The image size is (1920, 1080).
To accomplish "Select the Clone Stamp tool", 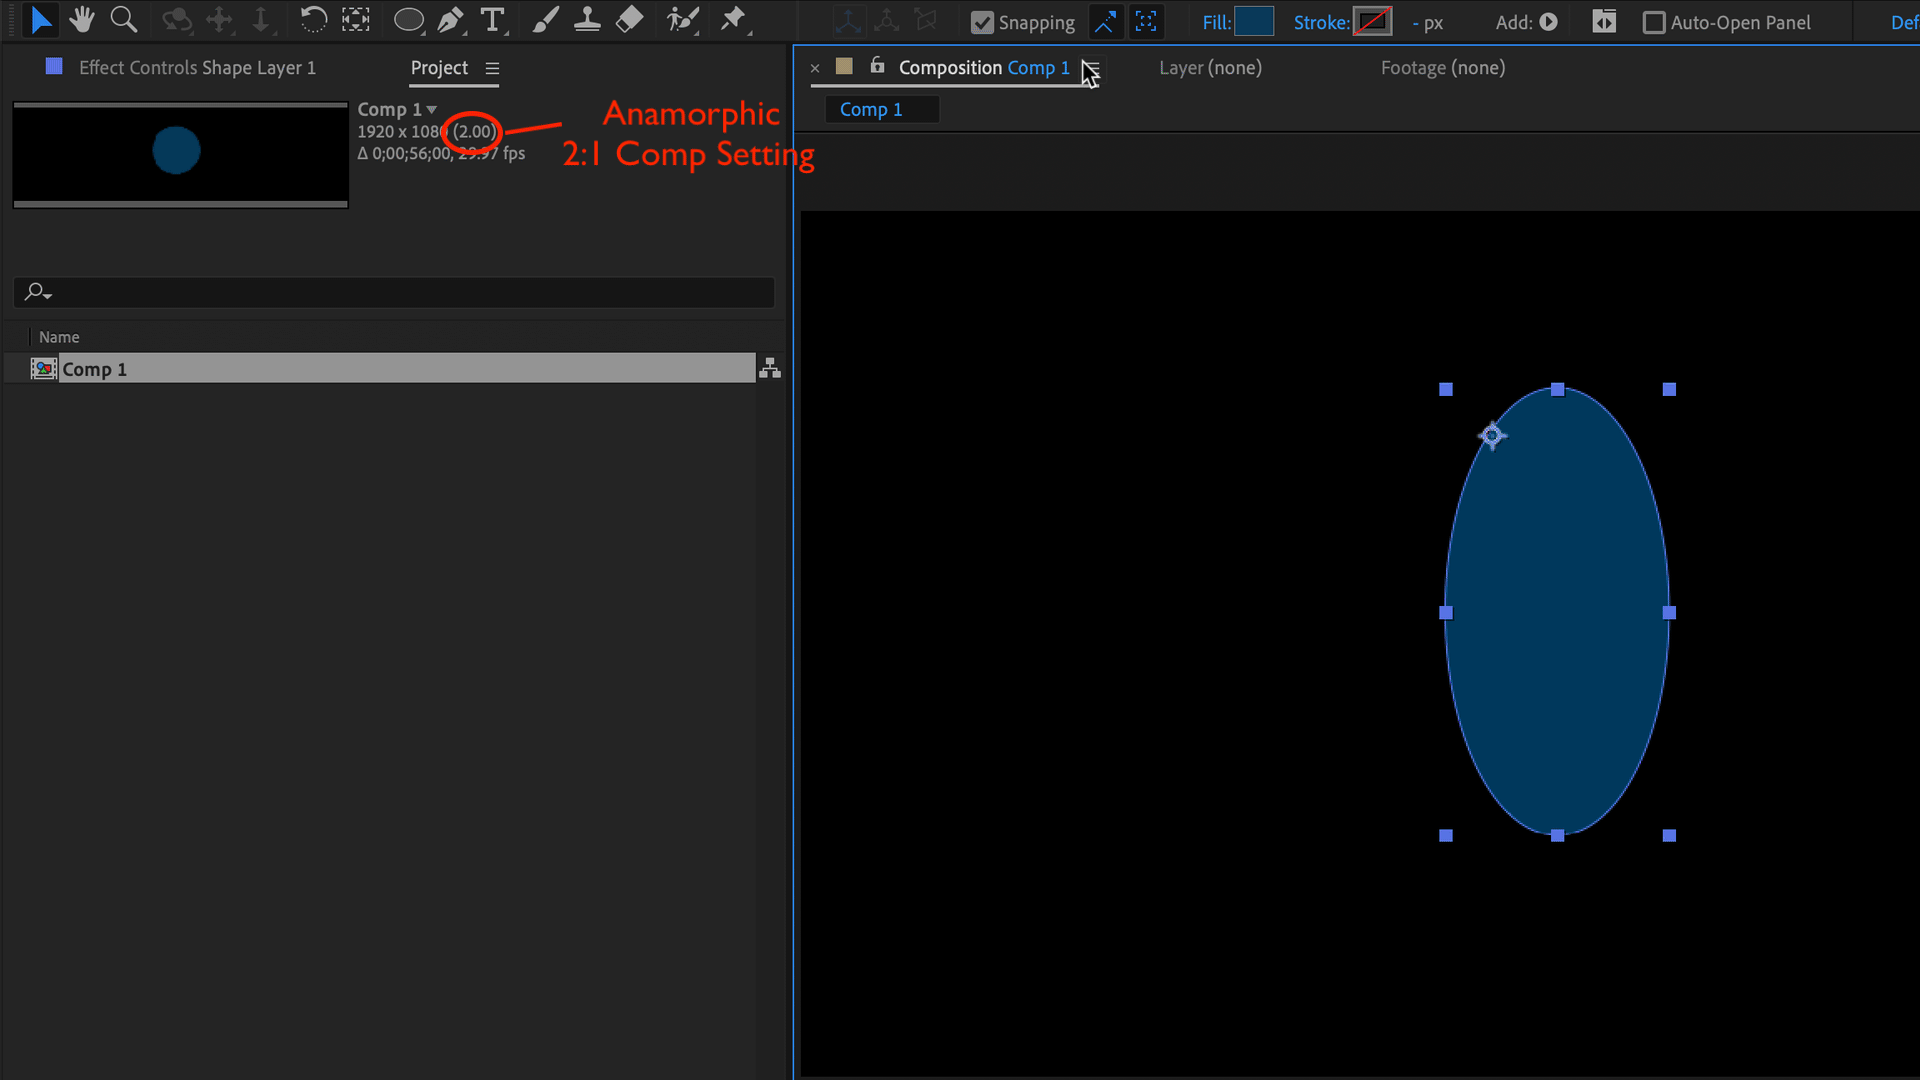I will [587, 20].
